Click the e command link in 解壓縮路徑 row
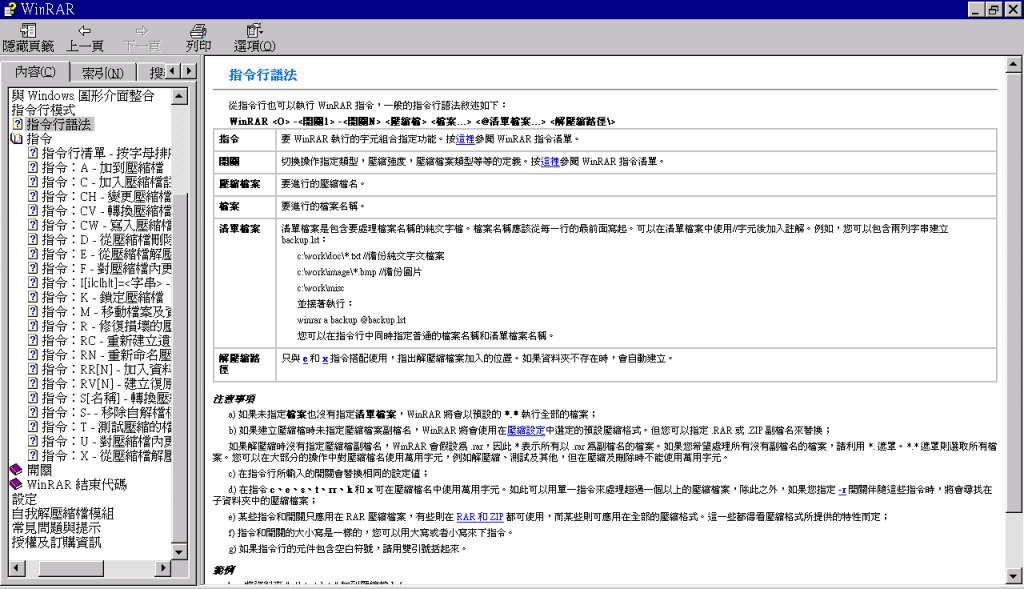 (305, 358)
